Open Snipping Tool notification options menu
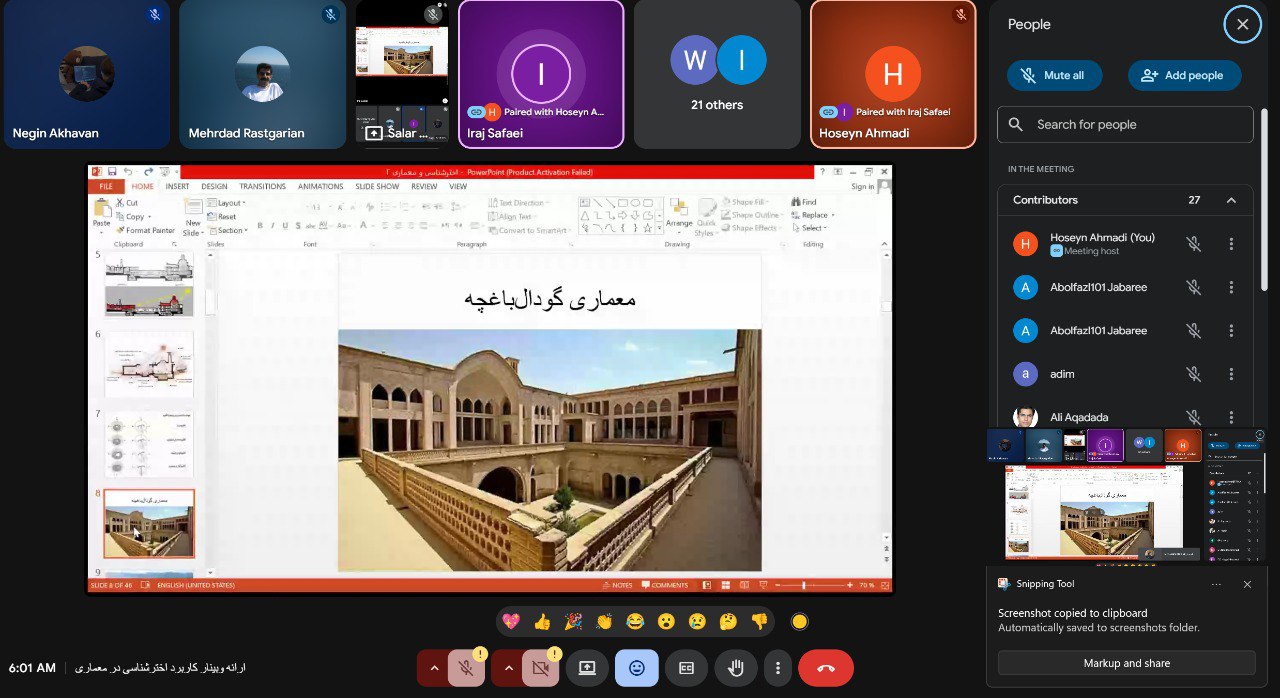Screen dimensions: 1280x698 1216,584
